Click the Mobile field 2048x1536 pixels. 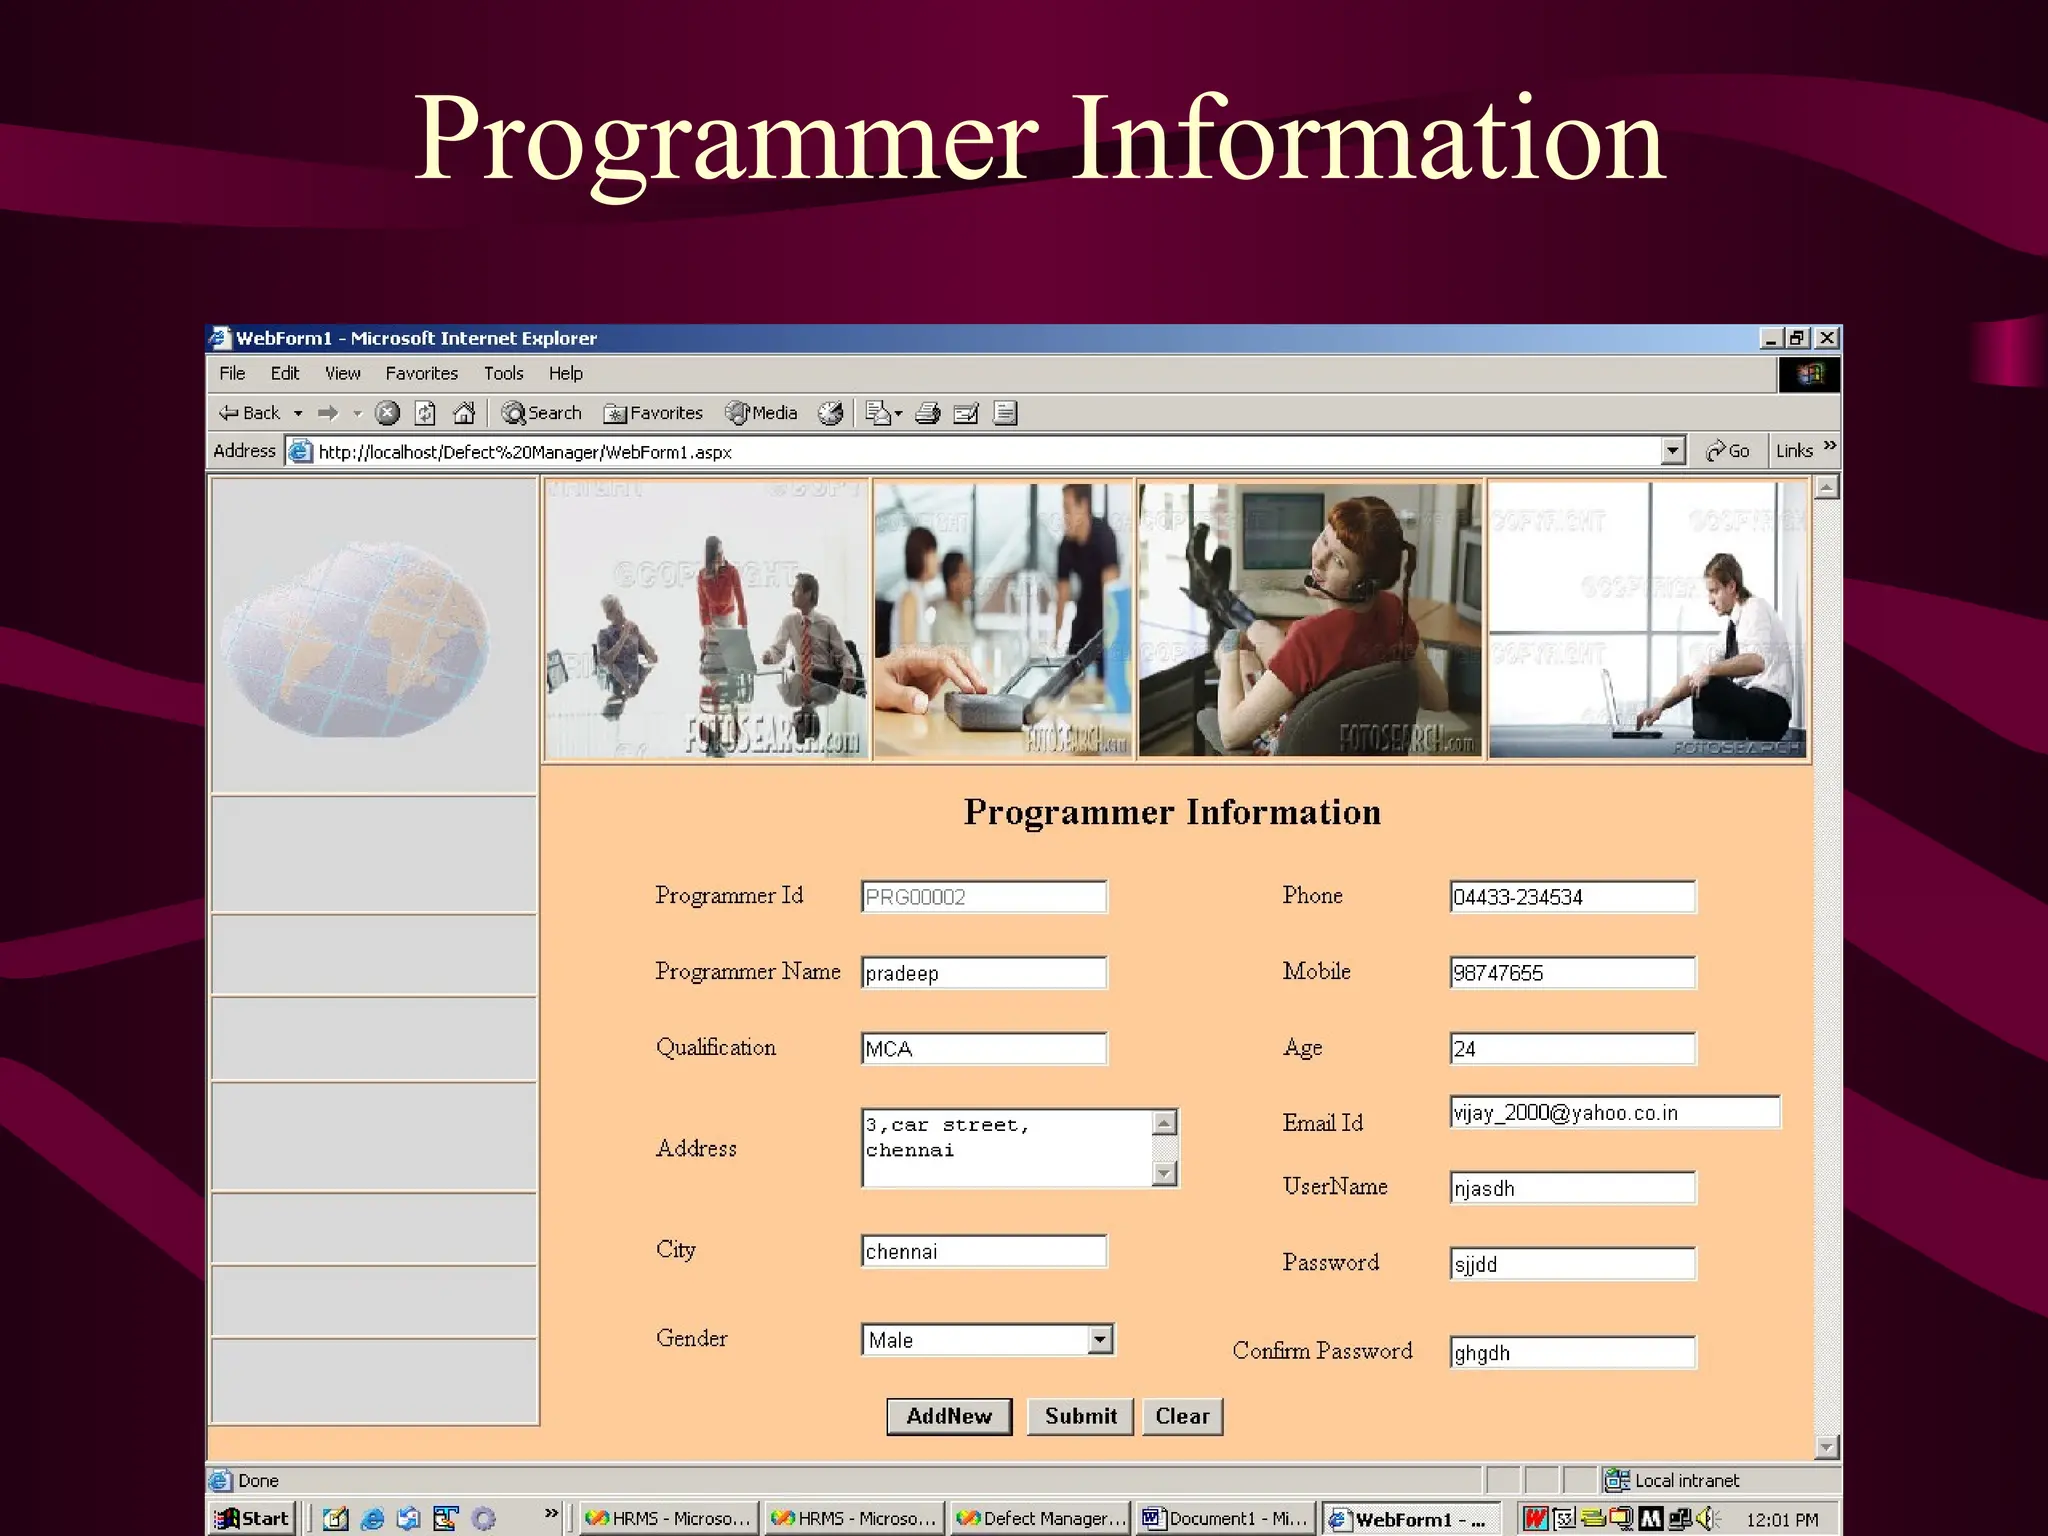point(1573,973)
